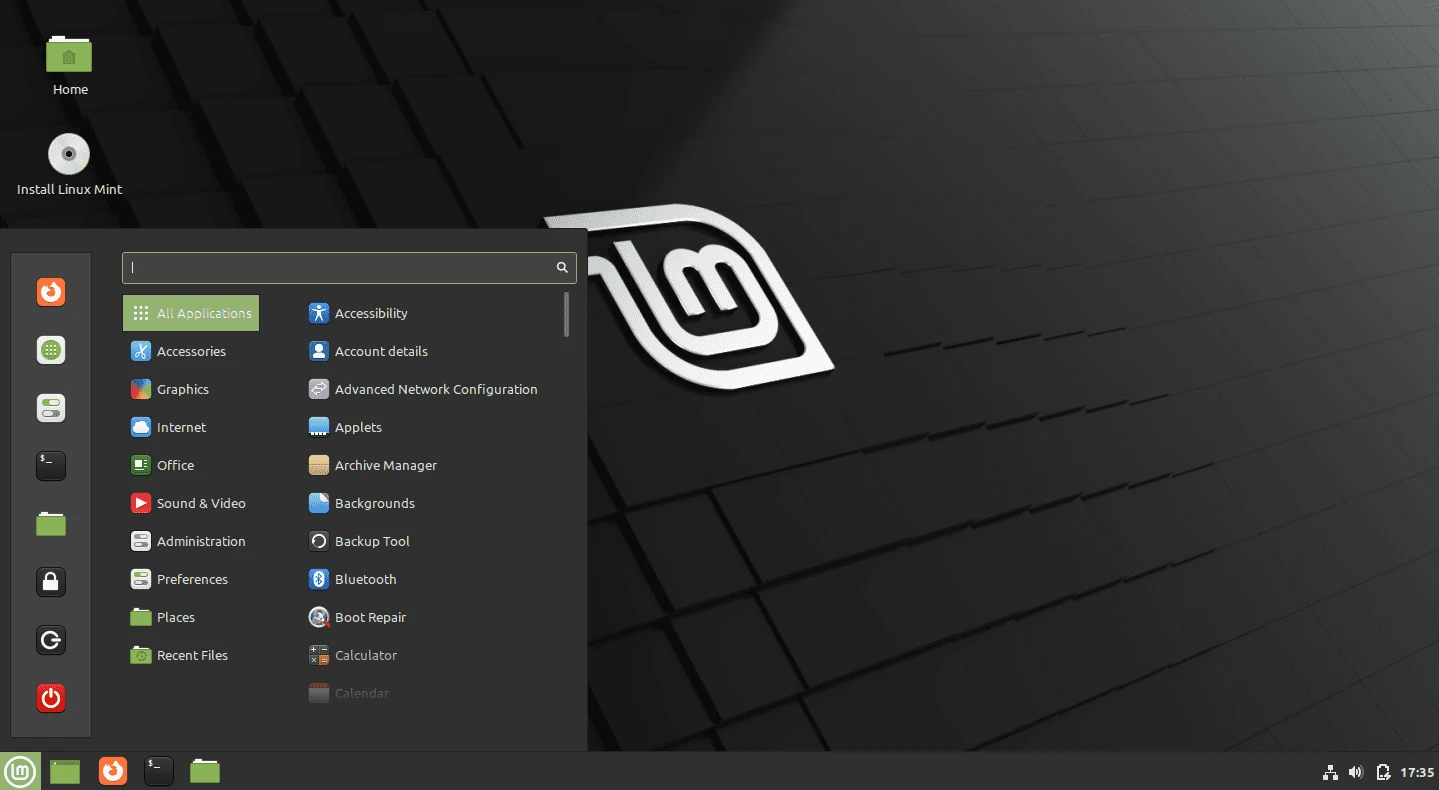
Task: Launch Advanced Network Configuration
Action: coord(436,389)
